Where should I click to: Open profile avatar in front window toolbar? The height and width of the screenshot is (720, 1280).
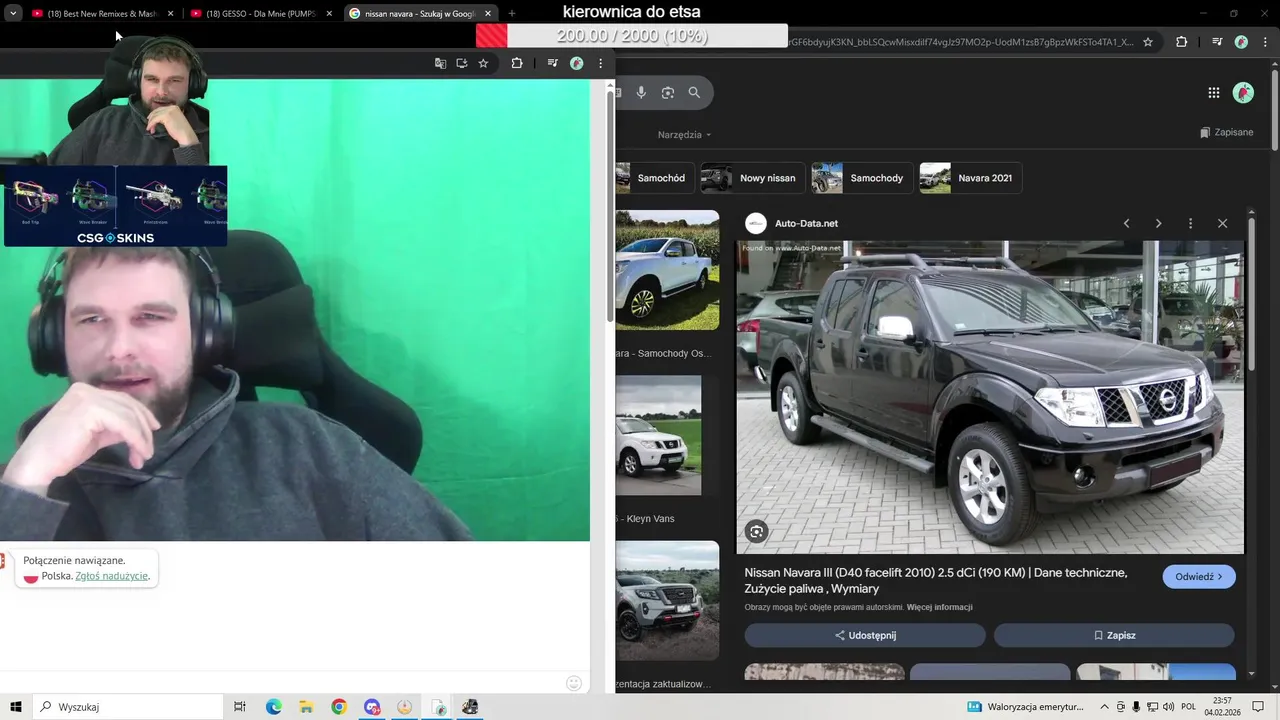click(577, 63)
